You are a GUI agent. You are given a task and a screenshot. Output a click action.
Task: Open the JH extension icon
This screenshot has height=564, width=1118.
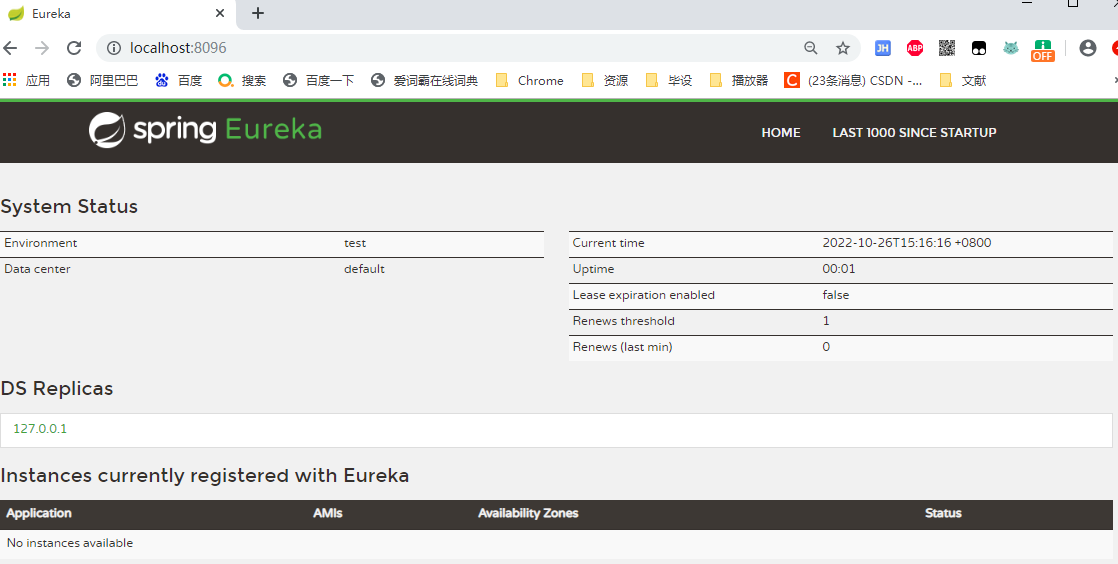883,48
